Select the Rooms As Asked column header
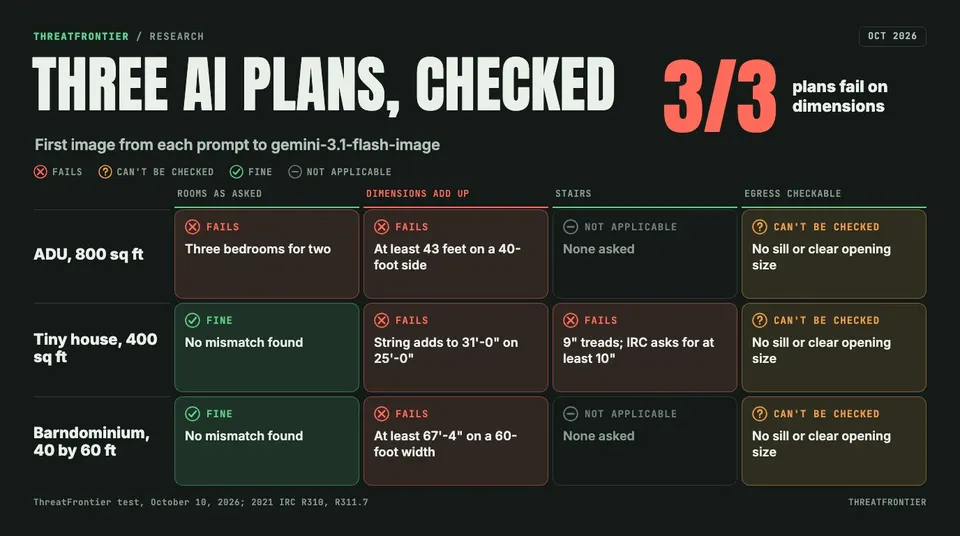Screen dimensions: 960x536 pyautogui.click(x=219, y=194)
